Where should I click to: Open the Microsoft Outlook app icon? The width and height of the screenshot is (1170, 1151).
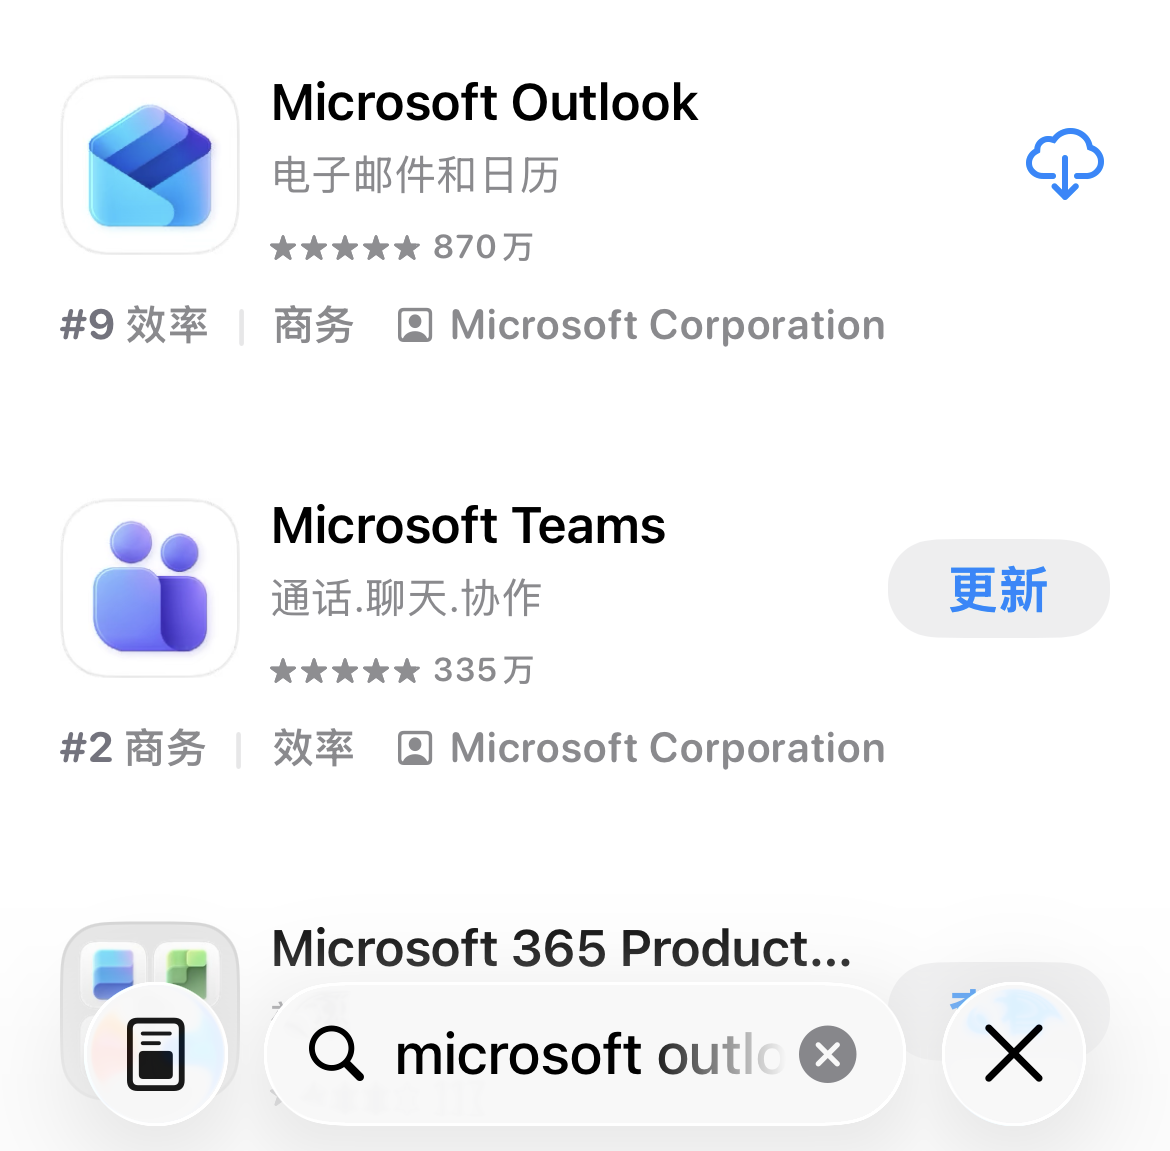point(150,165)
